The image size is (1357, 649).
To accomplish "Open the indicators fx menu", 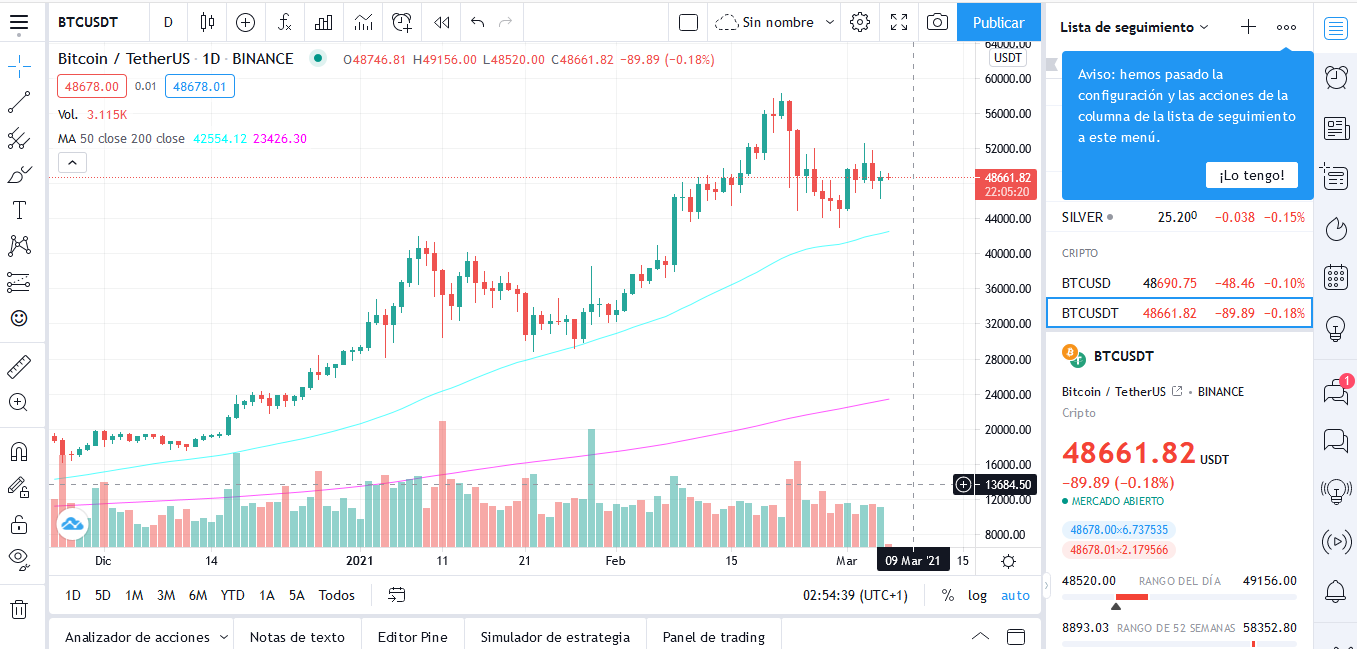I will 285,22.
